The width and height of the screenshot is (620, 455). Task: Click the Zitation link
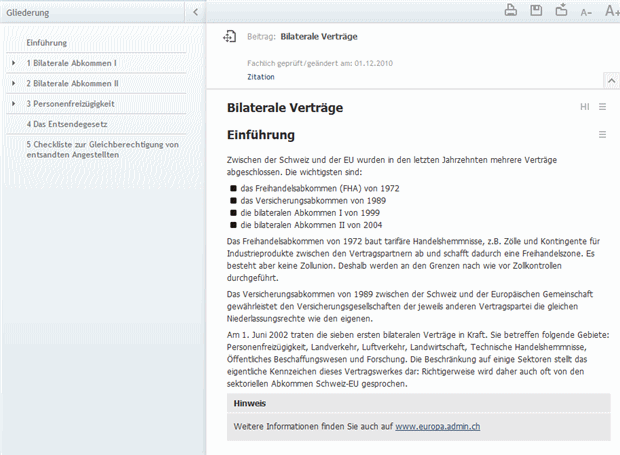pyautogui.click(x=261, y=77)
